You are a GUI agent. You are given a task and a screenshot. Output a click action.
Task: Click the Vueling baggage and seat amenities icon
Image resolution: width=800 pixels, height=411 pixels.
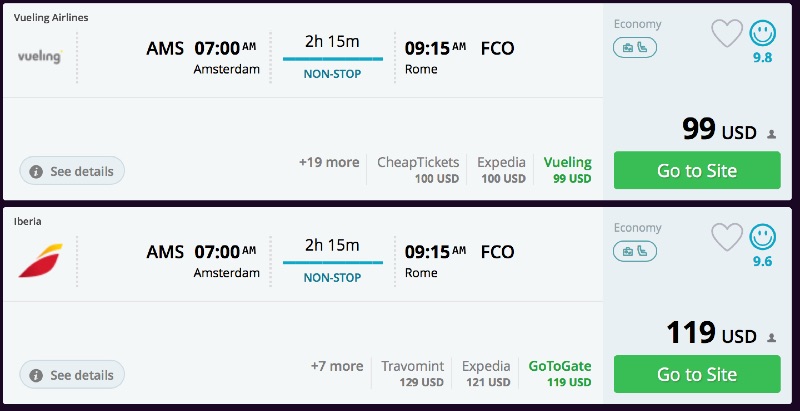[x=635, y=47]
